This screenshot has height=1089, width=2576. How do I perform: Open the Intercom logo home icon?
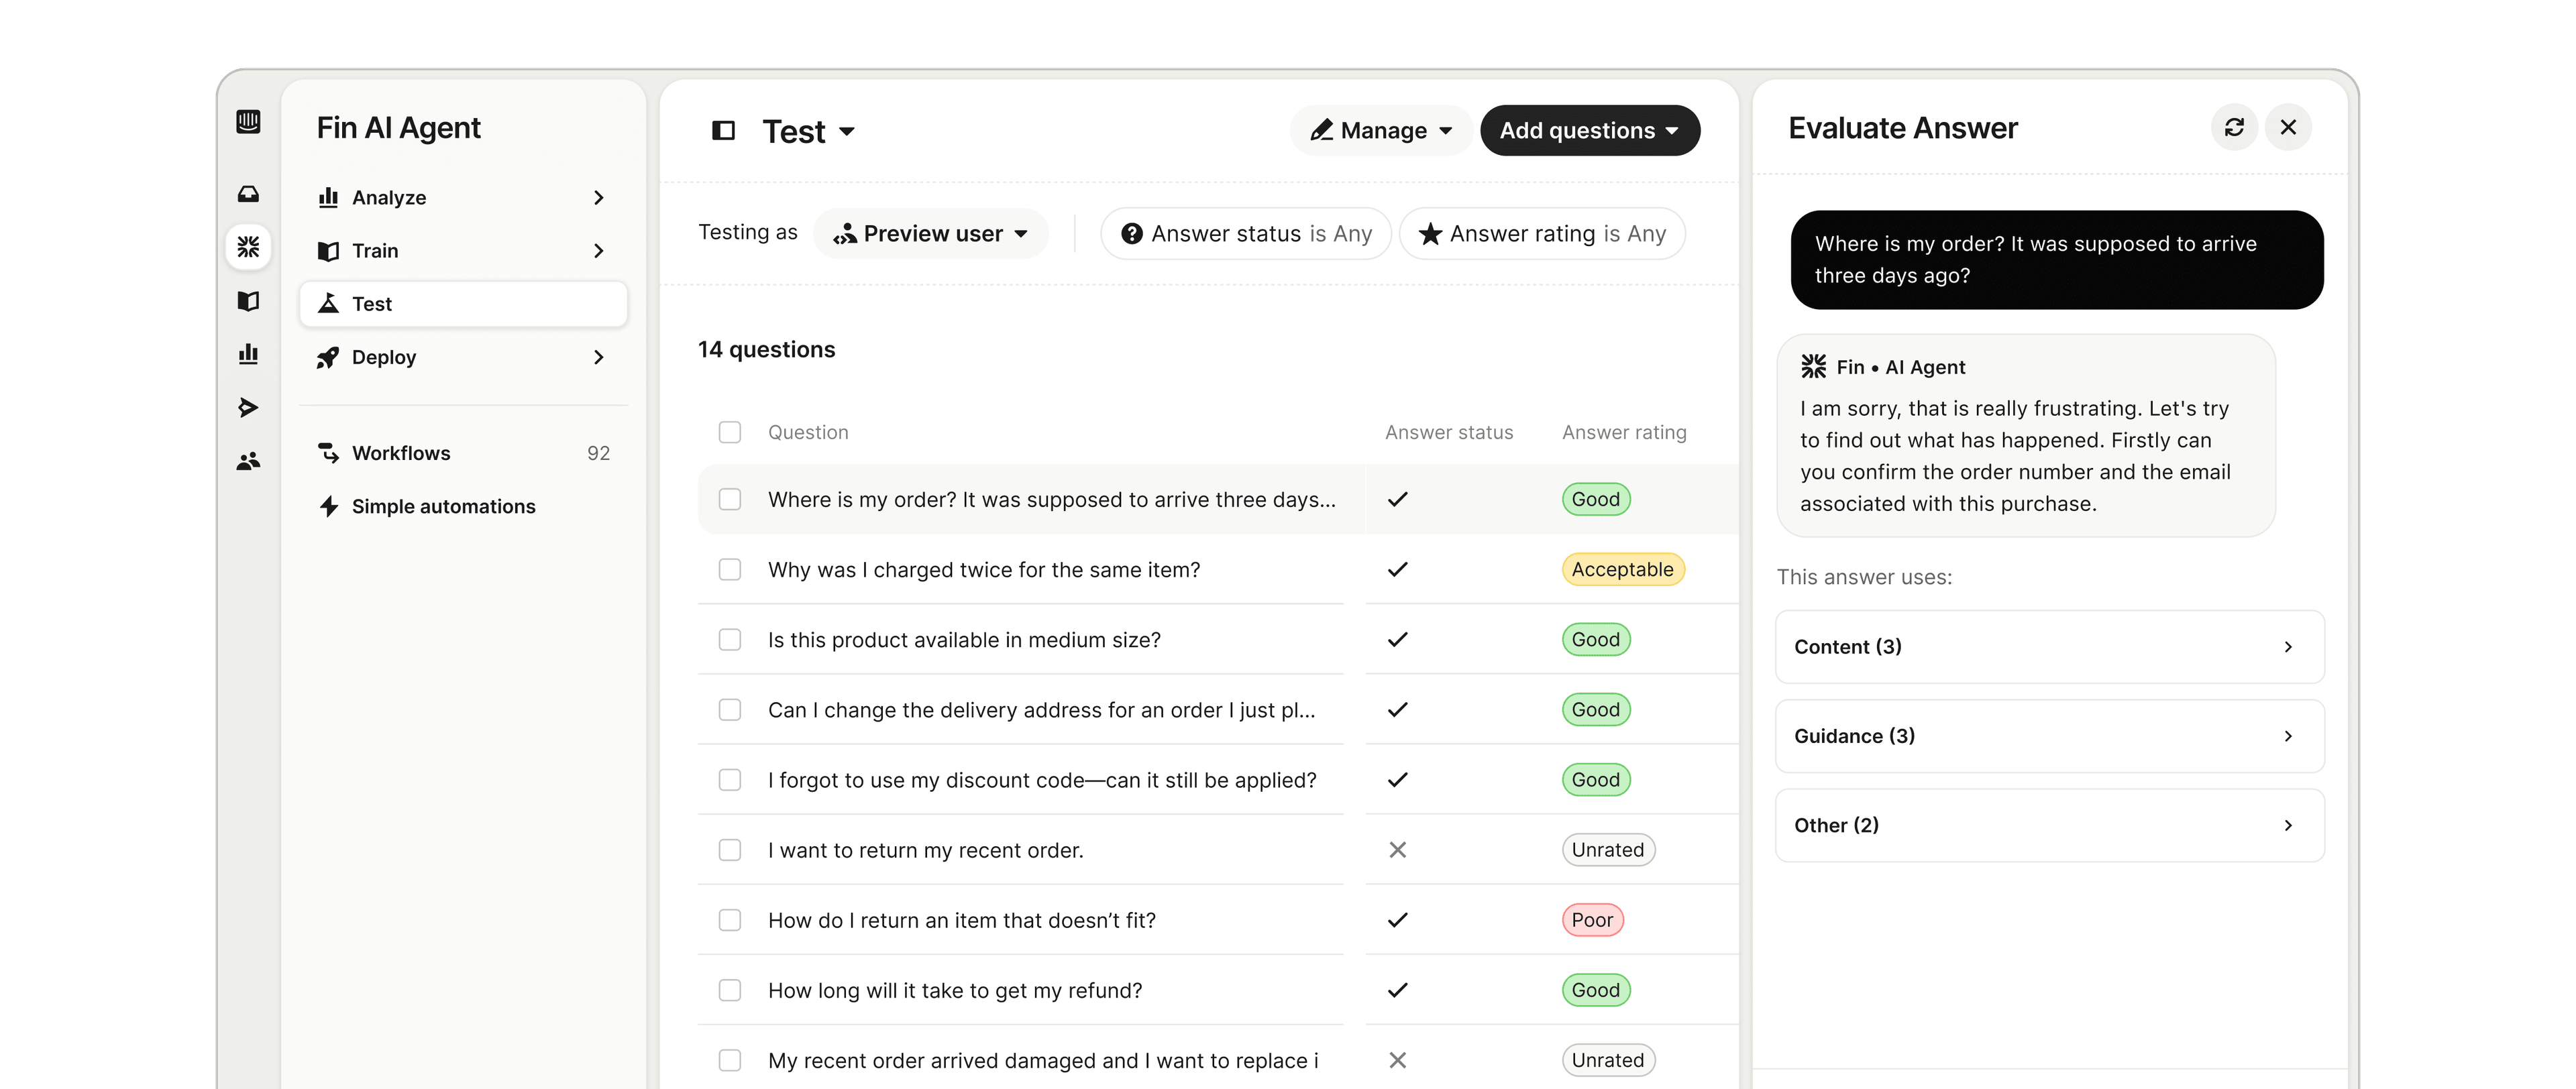pyautogui.click(x=248, y=122)
